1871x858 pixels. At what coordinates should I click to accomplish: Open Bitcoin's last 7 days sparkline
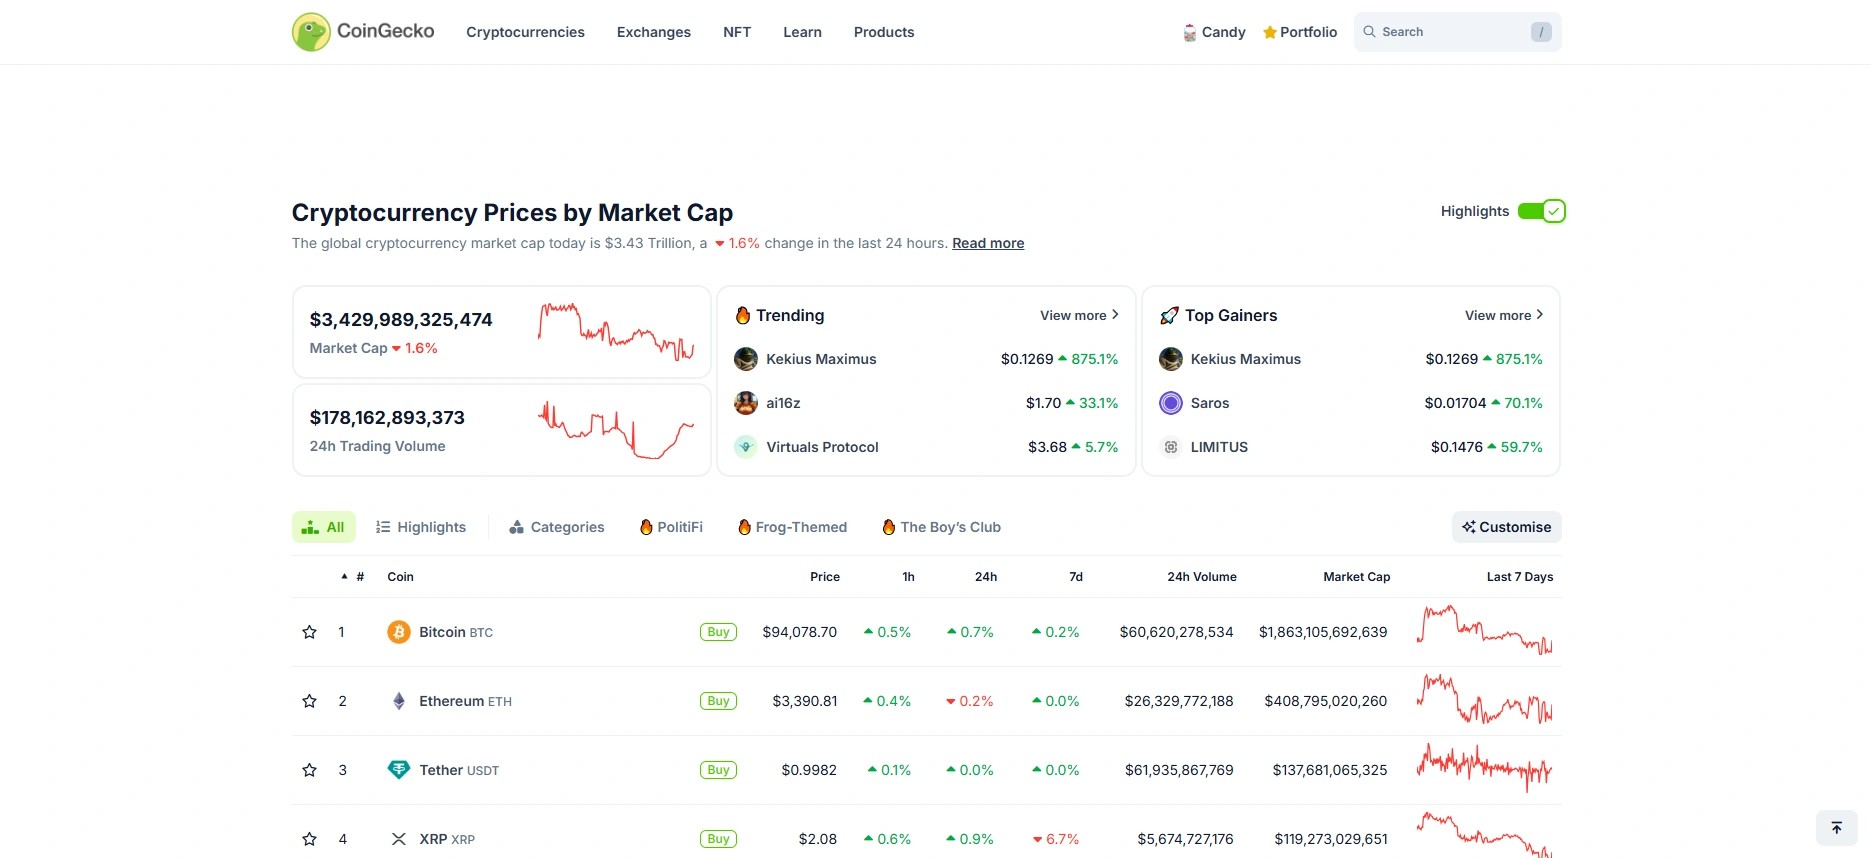click(x=1484, y=631)
